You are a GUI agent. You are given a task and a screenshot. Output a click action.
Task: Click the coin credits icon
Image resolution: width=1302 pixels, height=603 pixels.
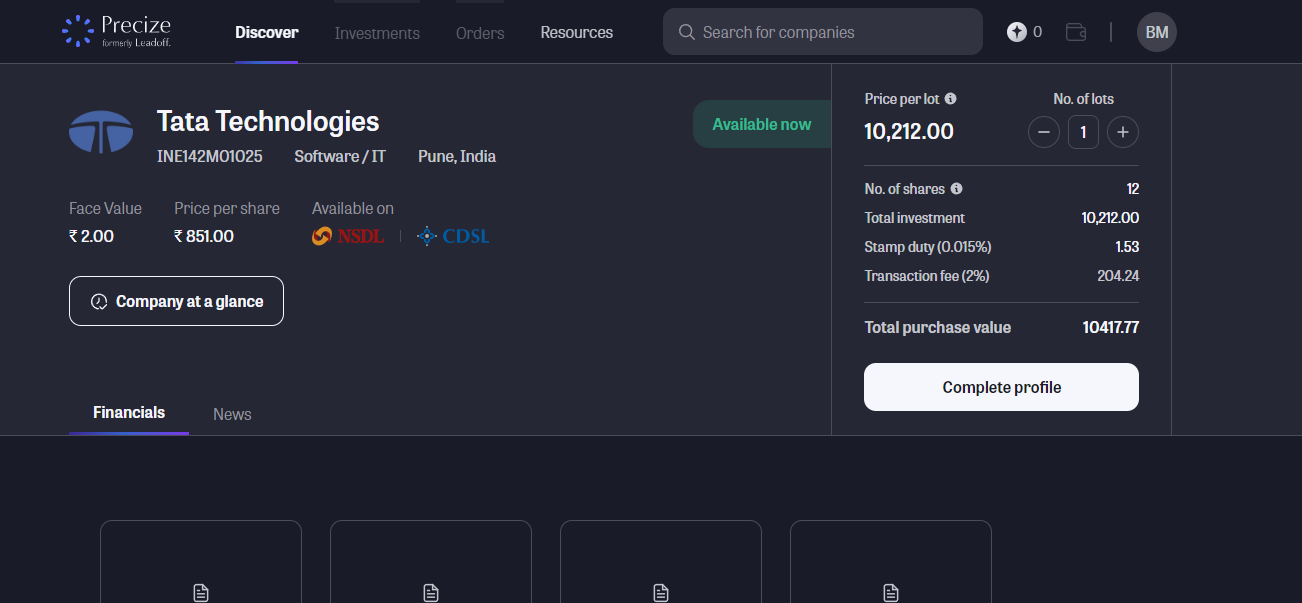1017,32
